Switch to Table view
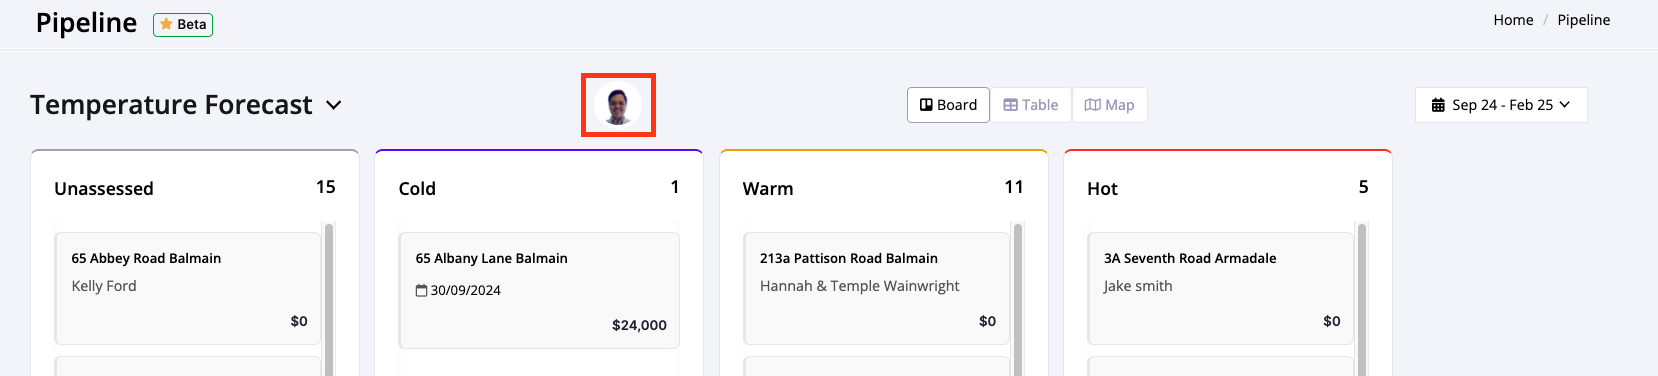Viewport: 1658px width, 376px height. [x=1031, y=105]
